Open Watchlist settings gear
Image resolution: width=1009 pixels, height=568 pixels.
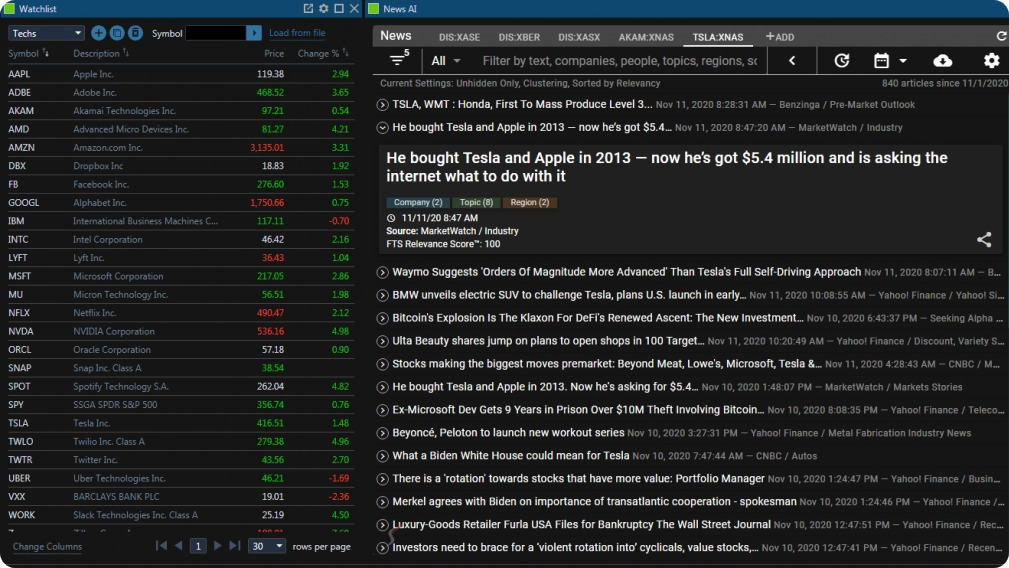323,8
